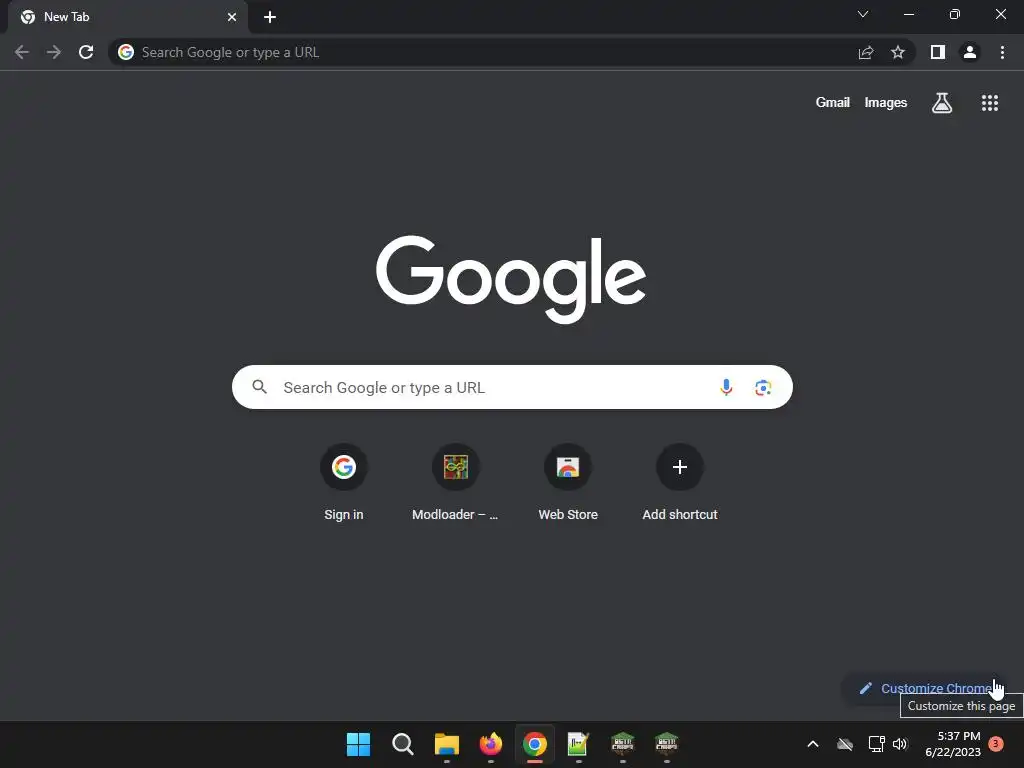Open the Images link

tap(886, 103)
